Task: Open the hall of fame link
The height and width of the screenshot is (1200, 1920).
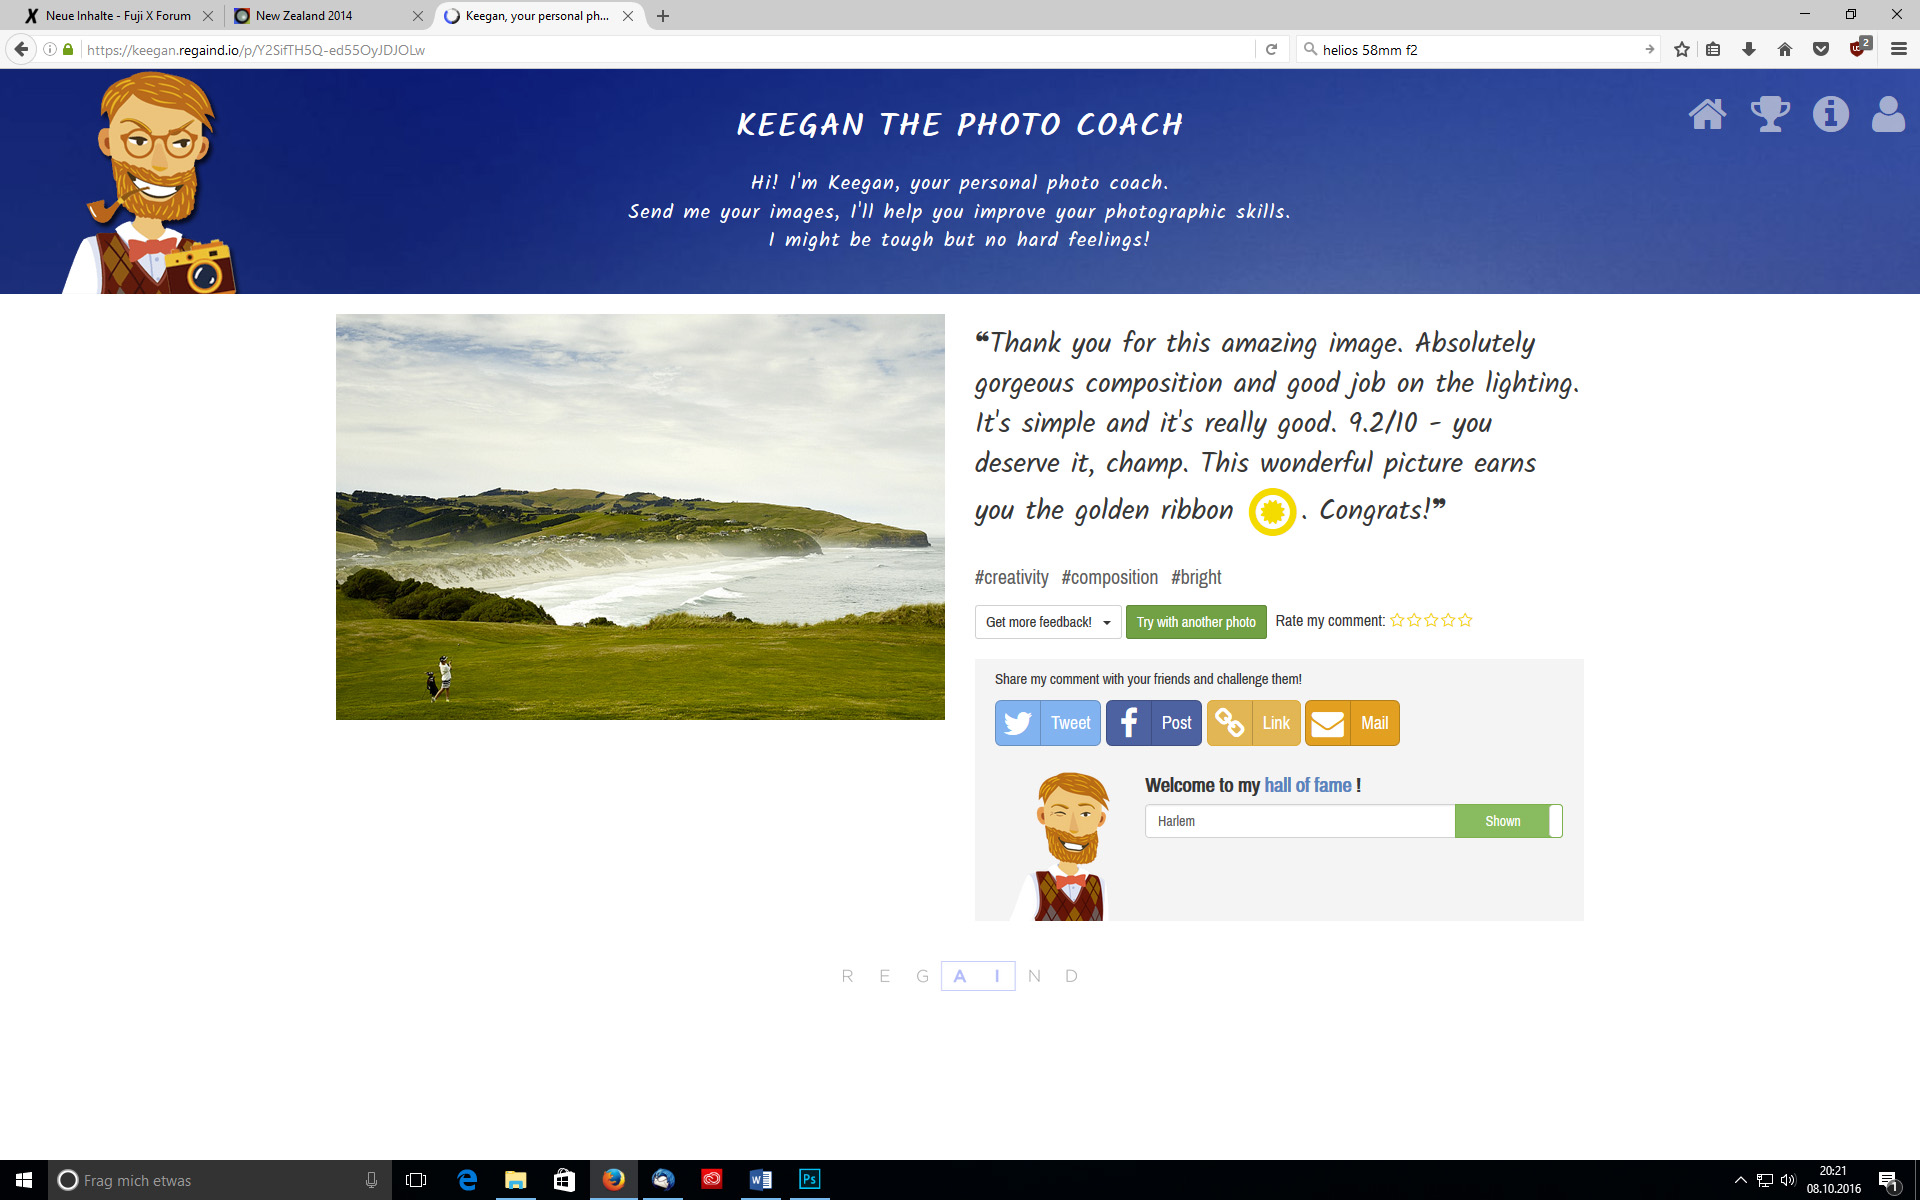Action: 1306,785
